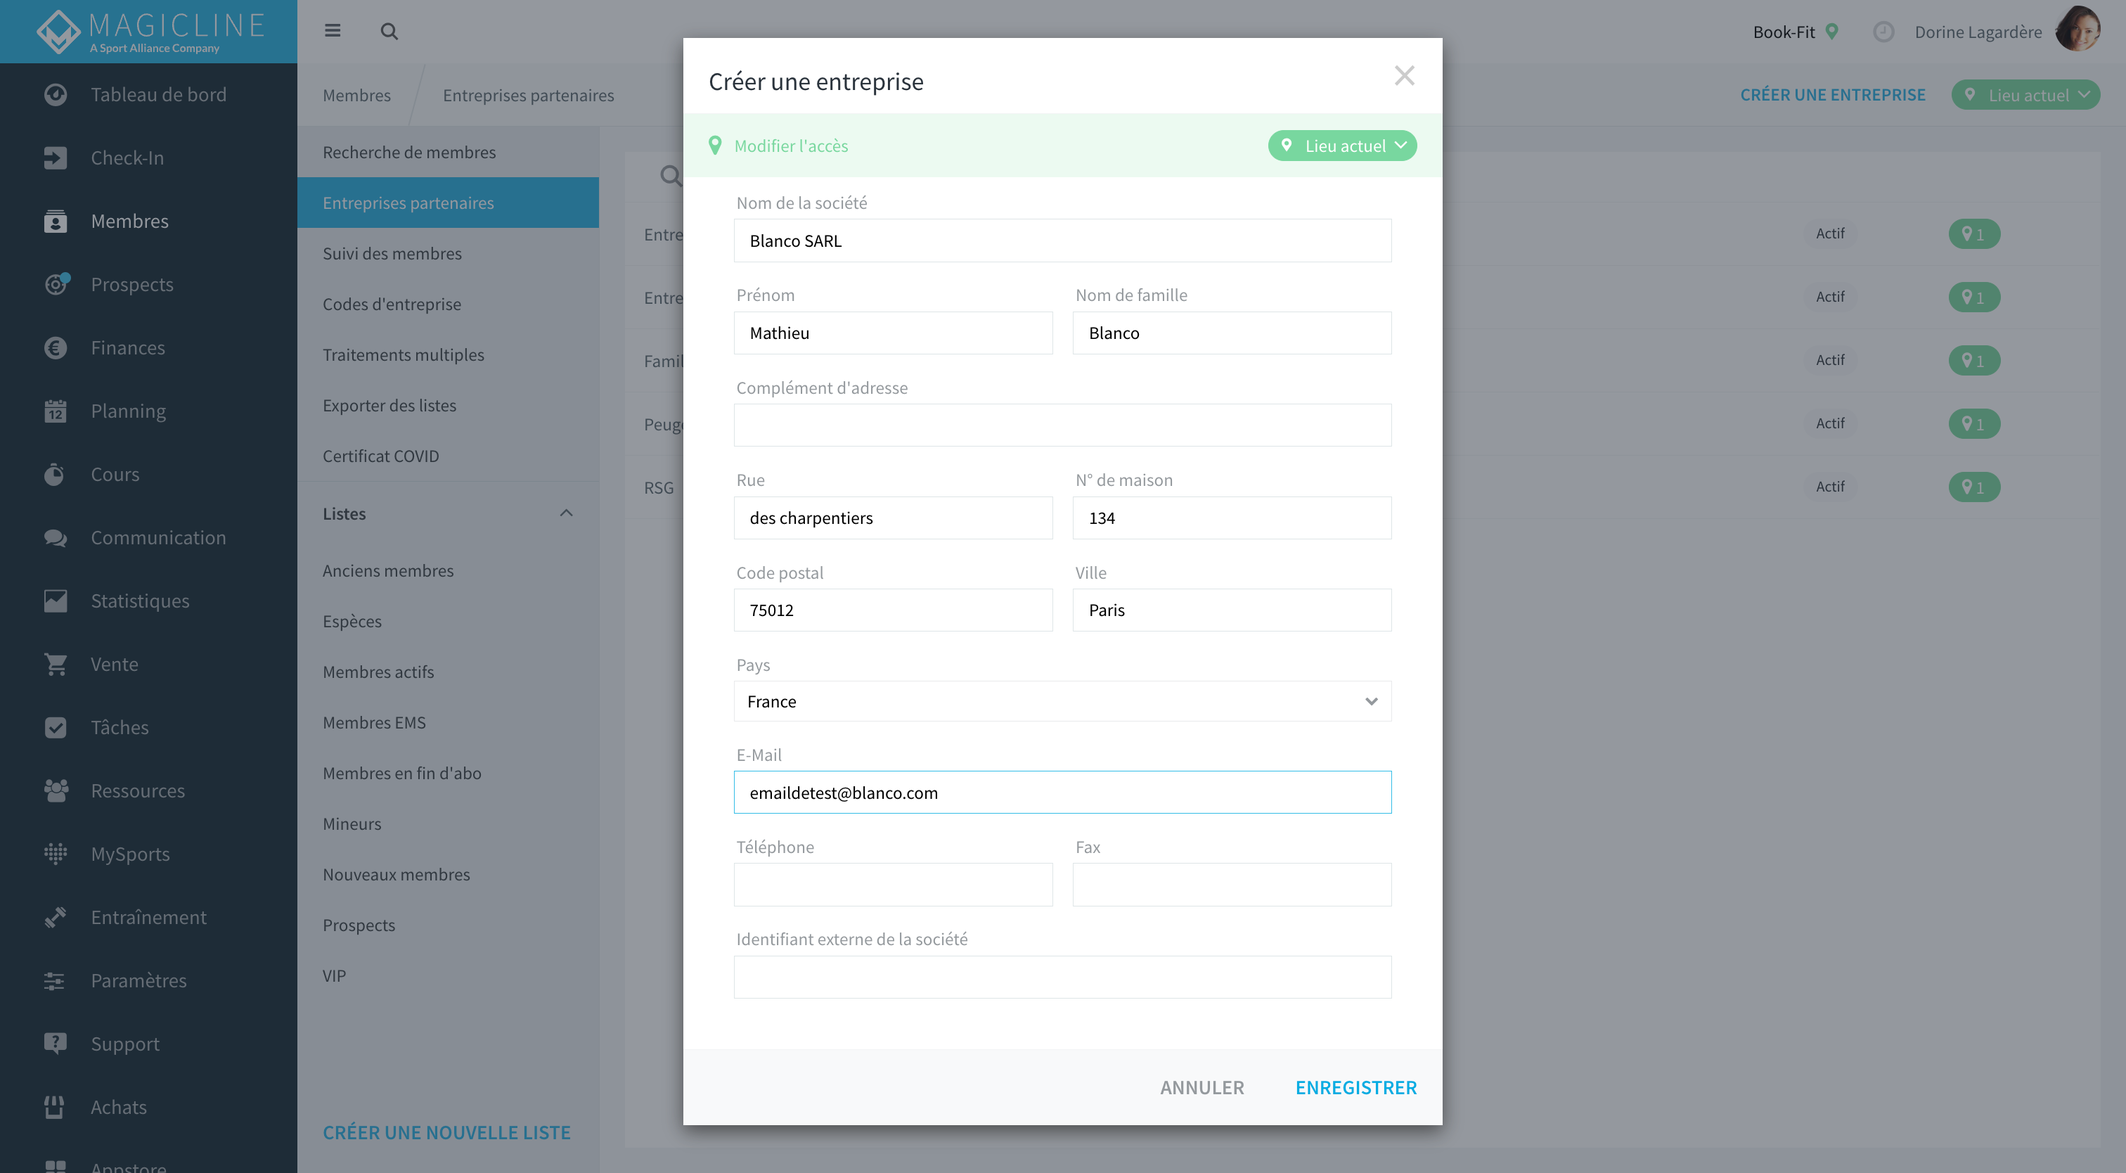
Task: Click location badge of Peugeot row
Action: coord(1974,424)
